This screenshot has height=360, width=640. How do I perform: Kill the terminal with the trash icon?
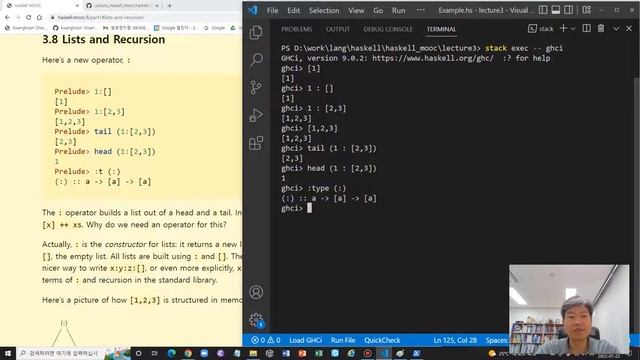pyautogui.click(x=601, y=29)
